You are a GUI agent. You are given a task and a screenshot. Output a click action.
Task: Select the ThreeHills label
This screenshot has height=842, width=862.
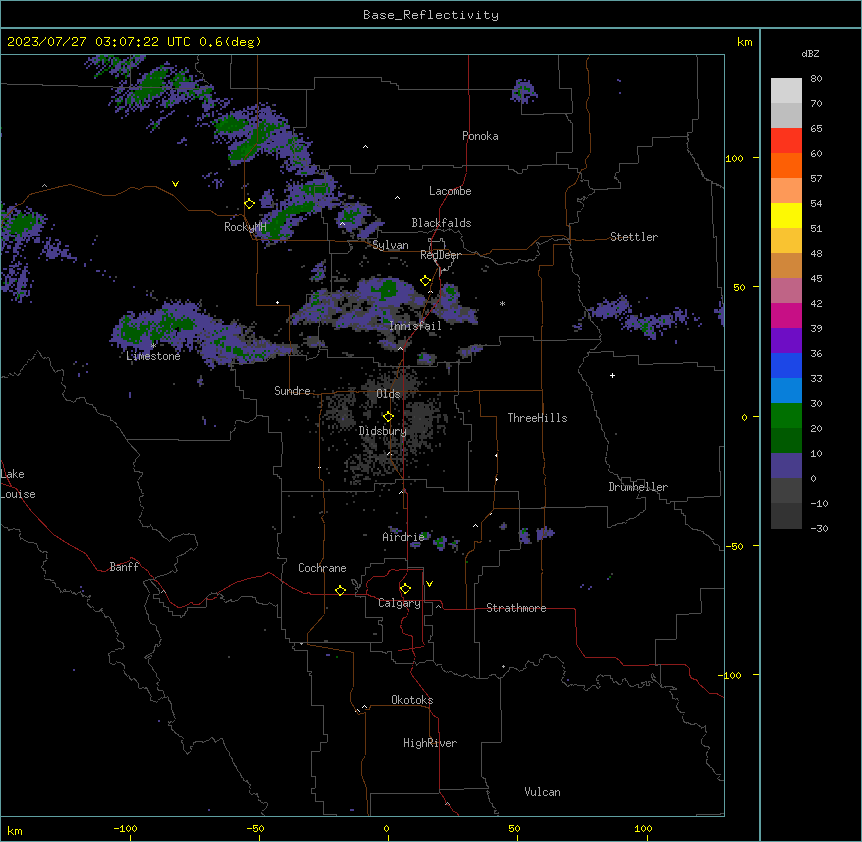pyautogui.click(x=537, y=418)
